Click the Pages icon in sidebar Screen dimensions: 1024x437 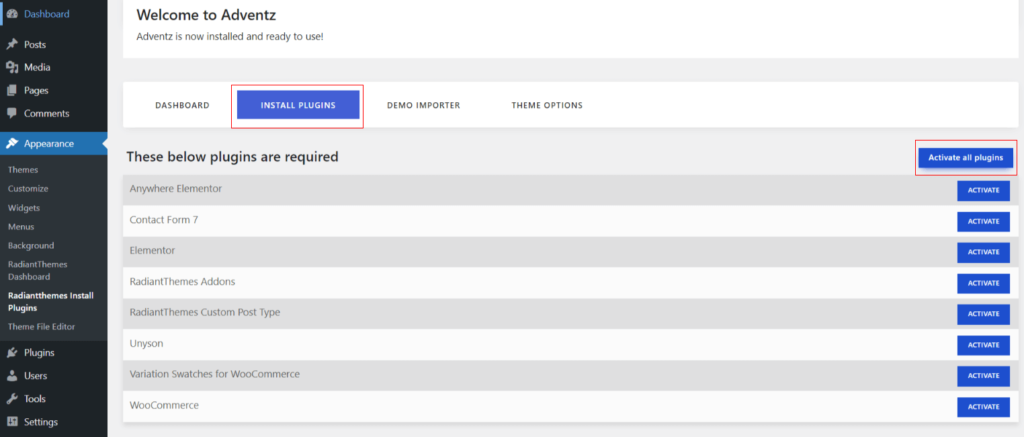pos(12,91)
